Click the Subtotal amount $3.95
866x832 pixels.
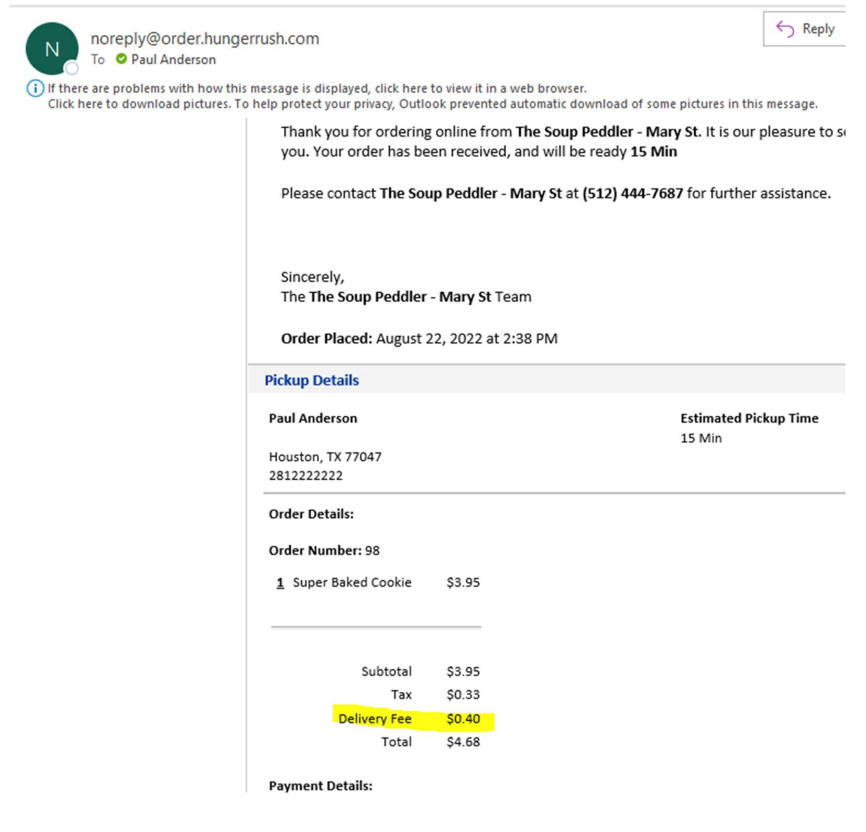point(463,671)
